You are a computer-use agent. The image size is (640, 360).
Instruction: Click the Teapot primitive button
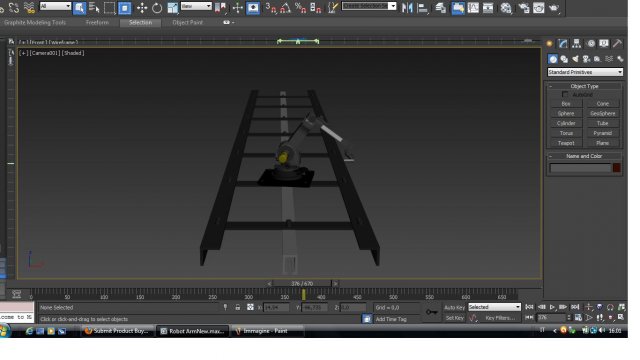(x=566, y=143)
